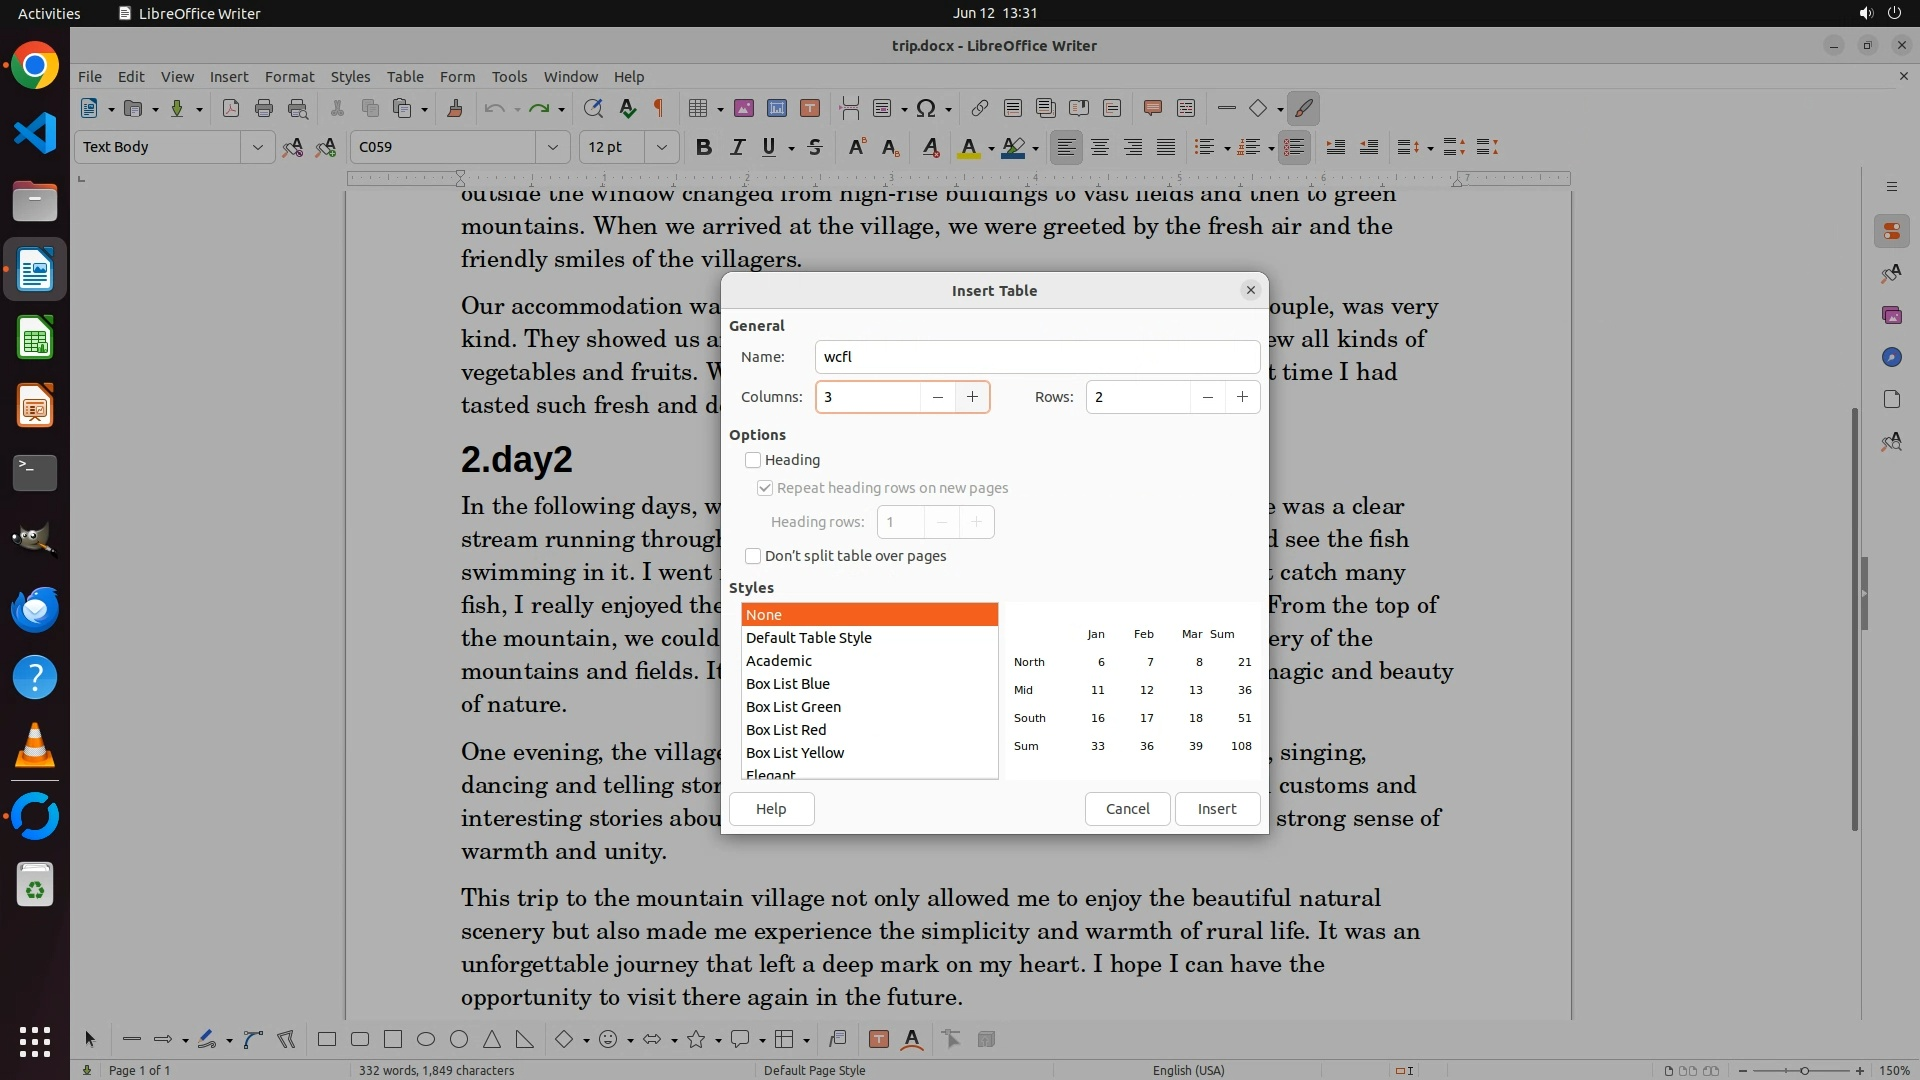The height and width of the screenshot is (1080, 1920).
Task: Click Export as PDF icon
Action: (x=231, y=108)
